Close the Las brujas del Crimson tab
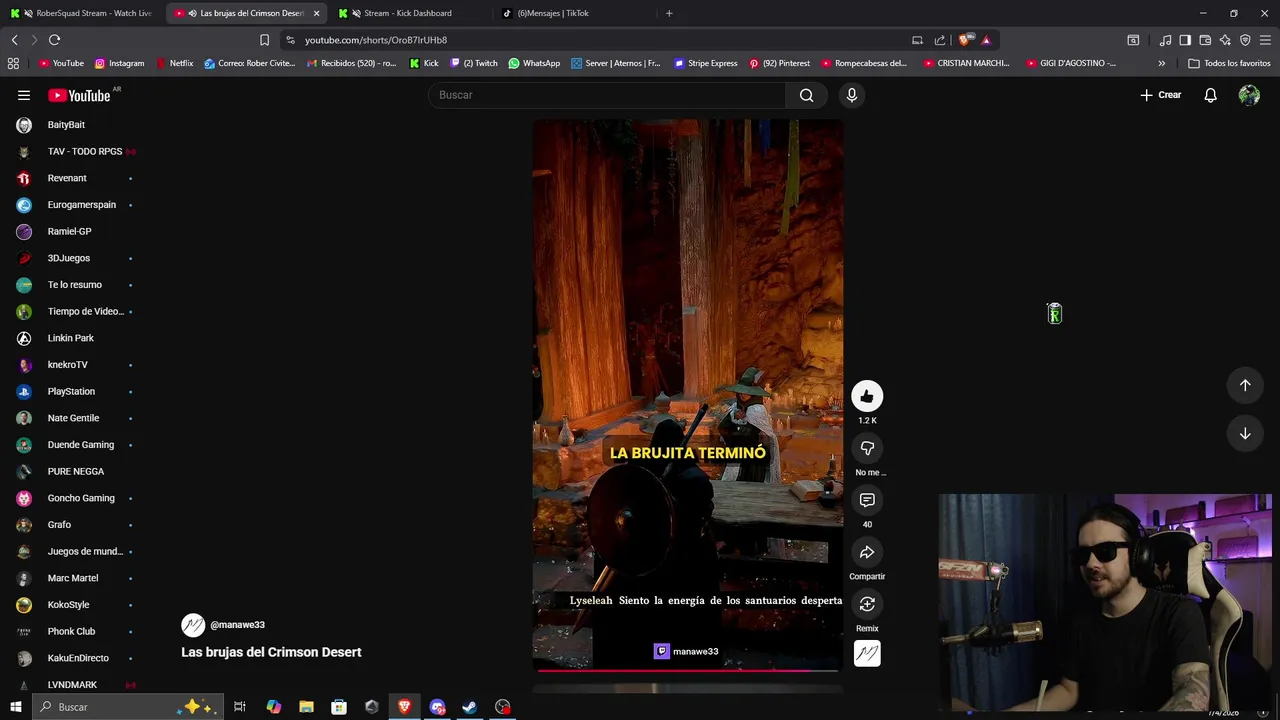This screenshot has width=1280, height=720. click(x=316, y=13)
